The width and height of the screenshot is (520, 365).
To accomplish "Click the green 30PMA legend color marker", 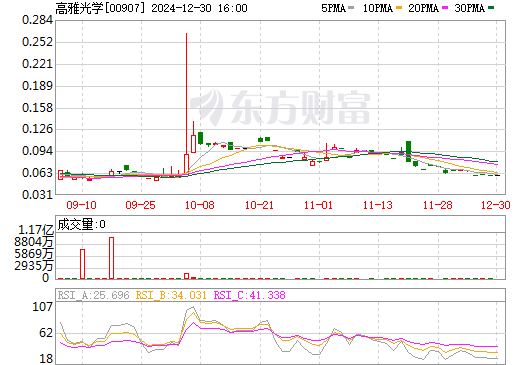I will [491, 7].
